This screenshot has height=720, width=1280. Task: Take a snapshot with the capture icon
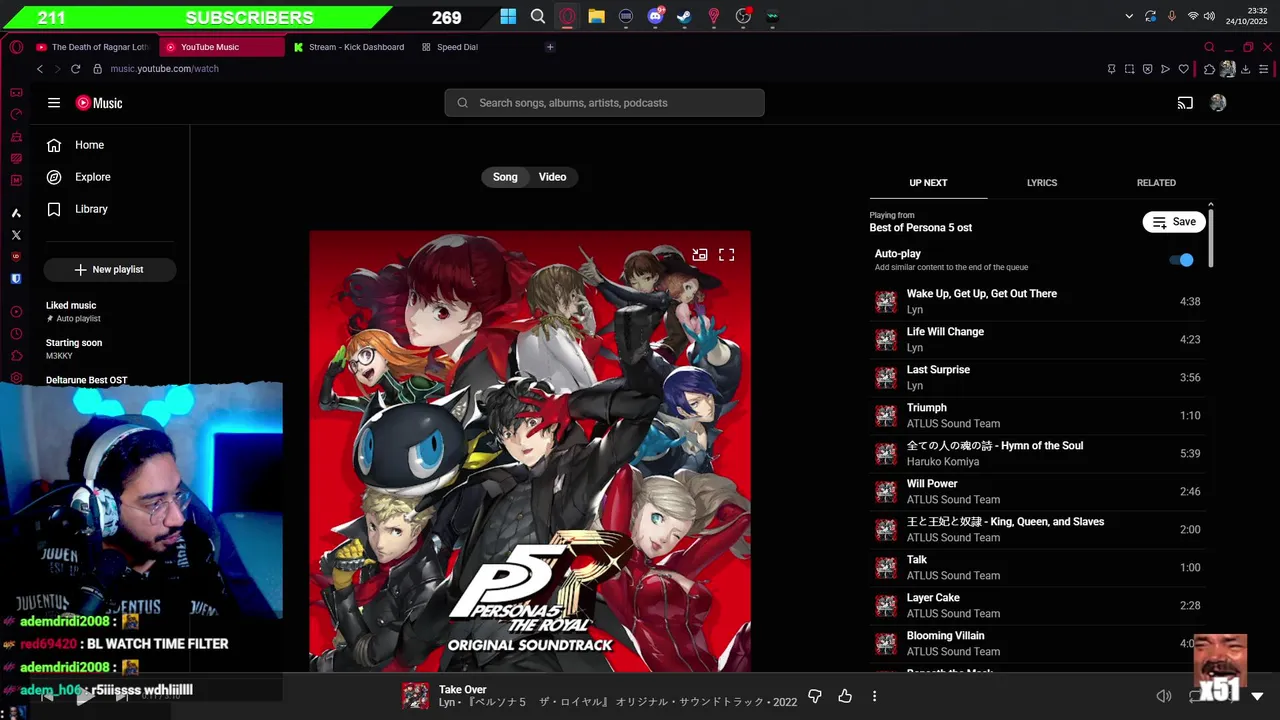1129,69
